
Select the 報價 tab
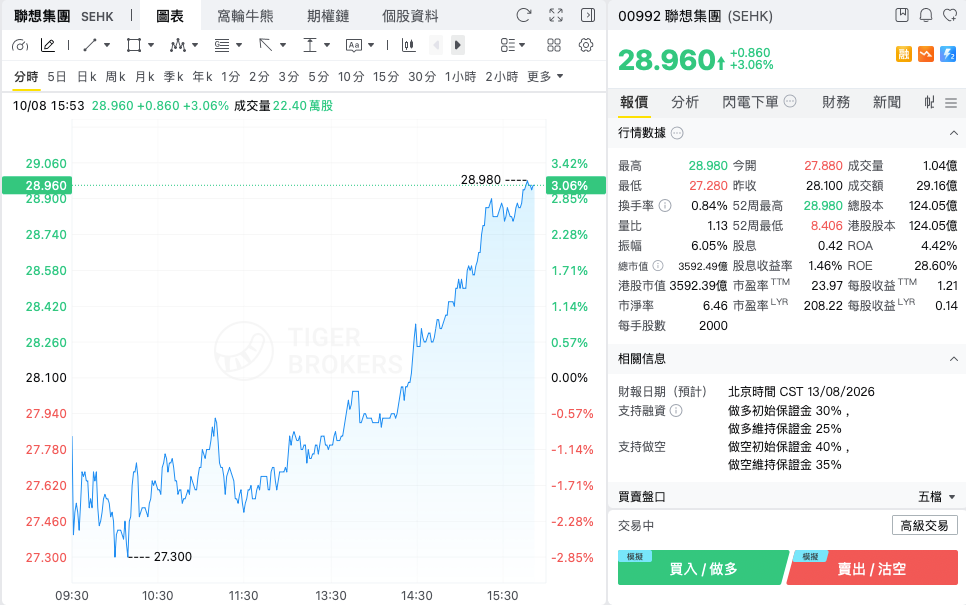pos(634,102)
